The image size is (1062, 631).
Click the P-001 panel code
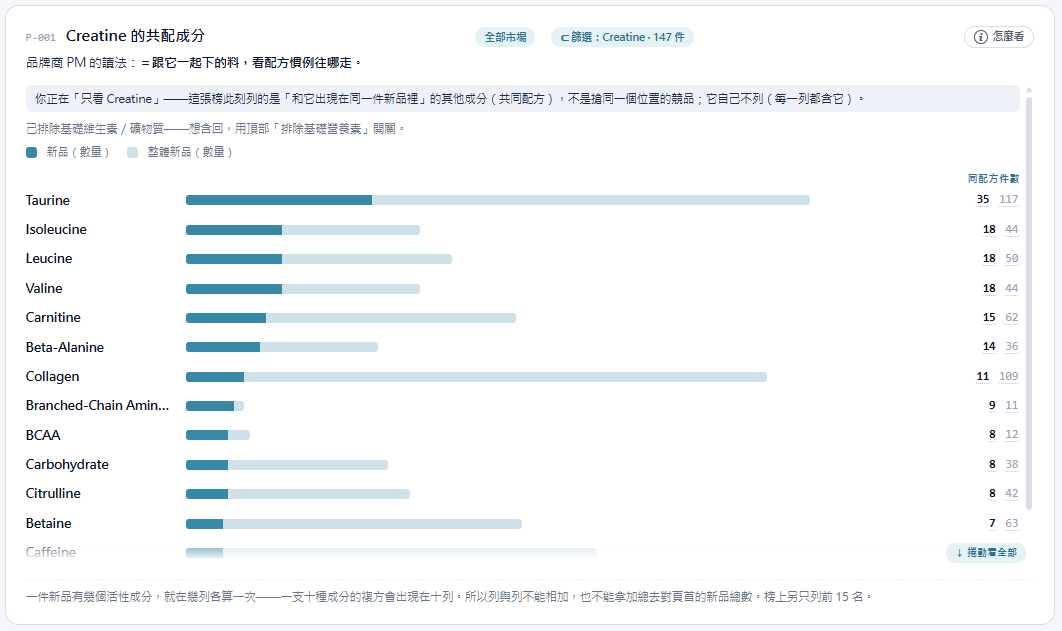[x=41, y=38]
